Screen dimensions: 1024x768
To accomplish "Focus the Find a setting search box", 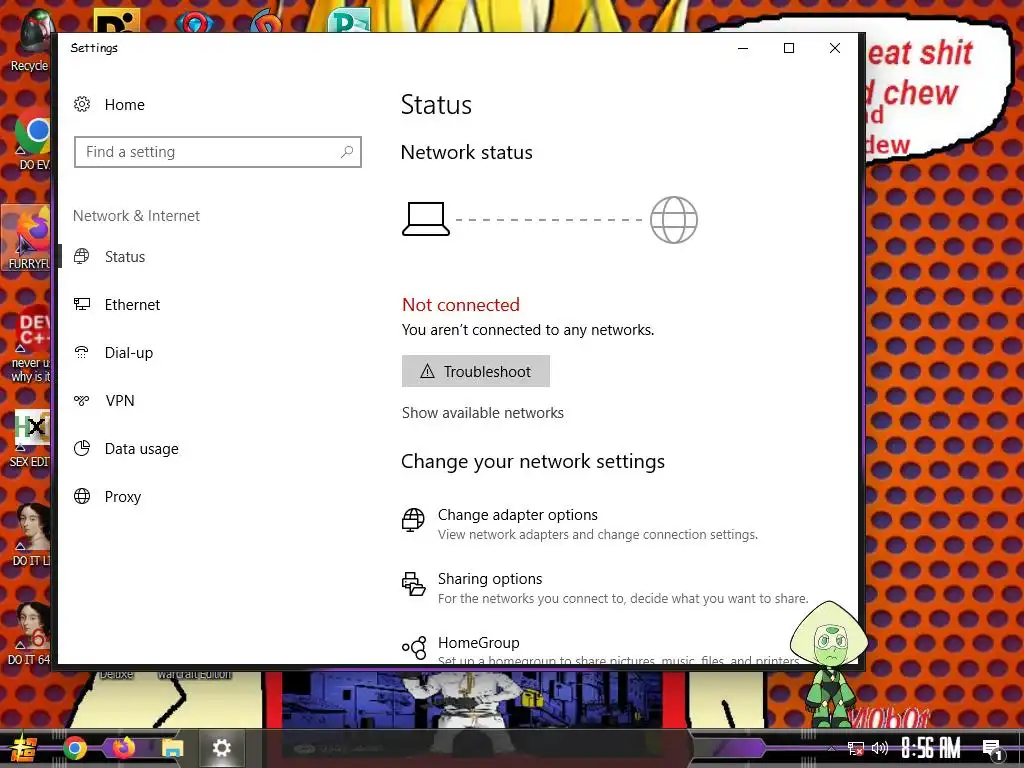I will point(217,152).
